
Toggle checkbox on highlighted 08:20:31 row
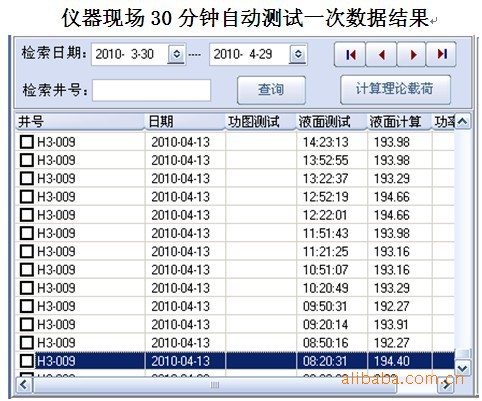tap(27, 361)
